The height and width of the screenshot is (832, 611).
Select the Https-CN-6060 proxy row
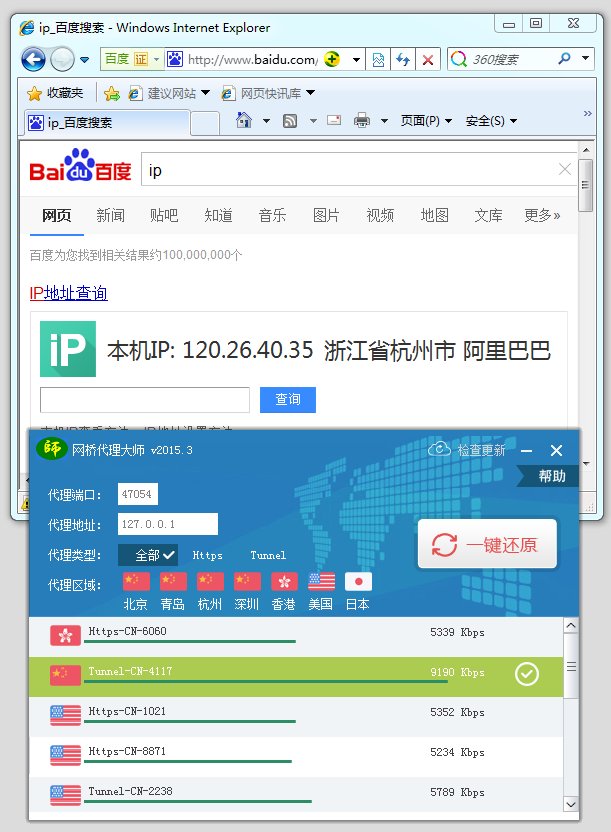coord(296,636)
